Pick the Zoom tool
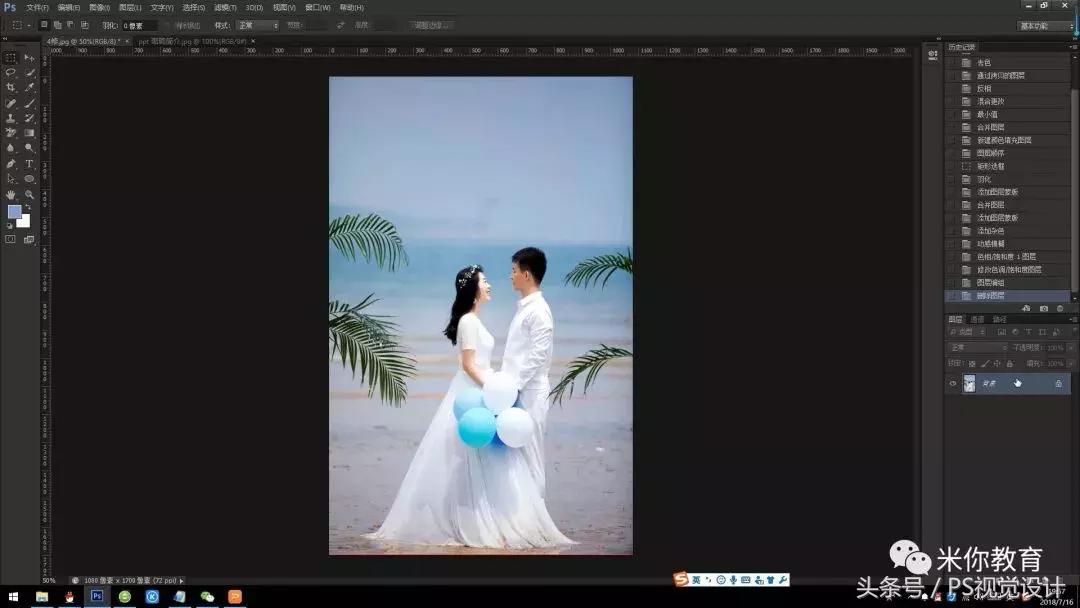Image resolution: width=1080 pixels, height=608 pixels. 27,194
